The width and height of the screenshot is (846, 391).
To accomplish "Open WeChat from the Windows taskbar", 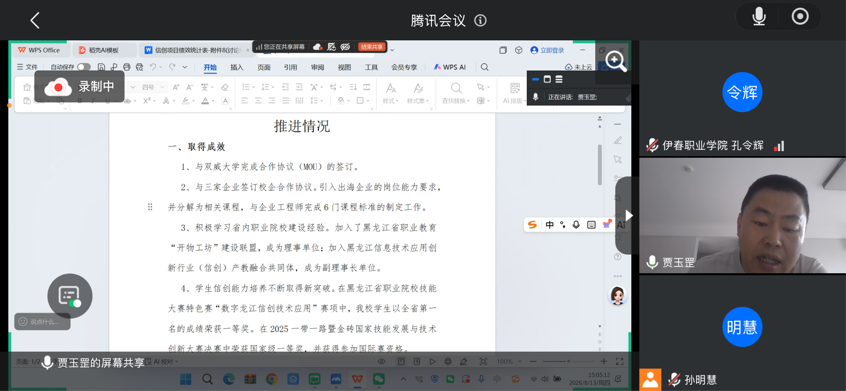I will (379, 379).
